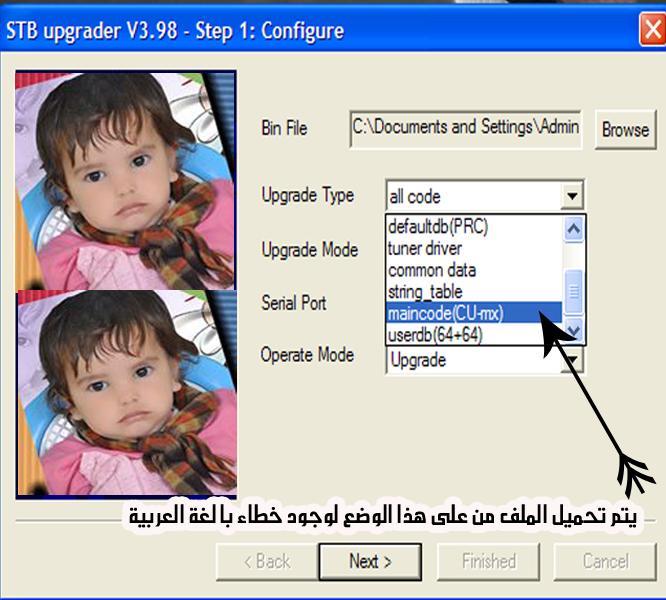The image size is (666, 600).
Task: Click the list scrollbar up arrow
Action: pos(574,229)
